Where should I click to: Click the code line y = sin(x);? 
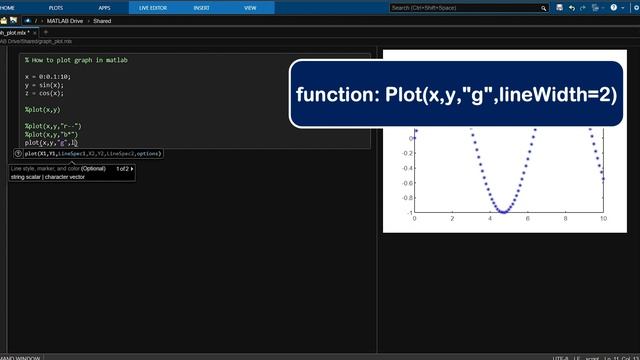click(44, 85)
